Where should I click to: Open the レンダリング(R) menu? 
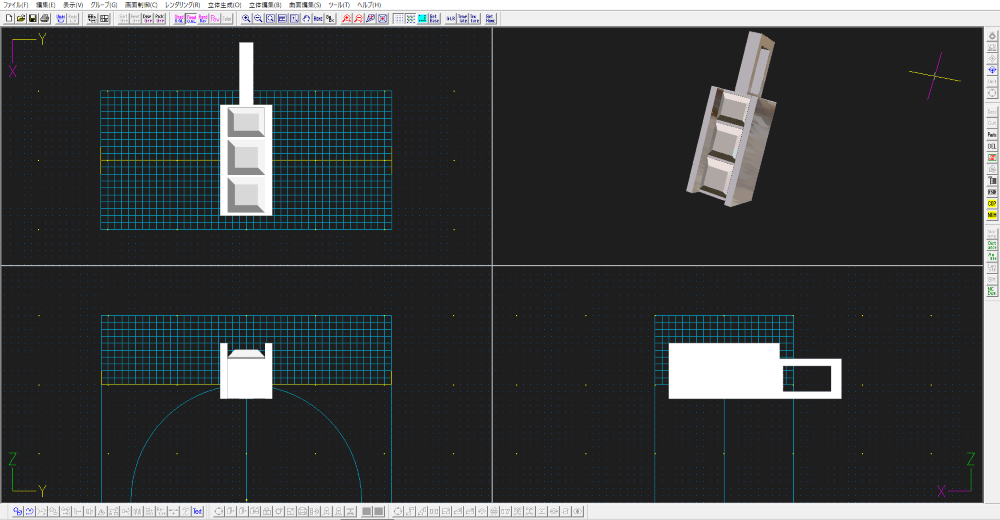click(x=182, y=5)
